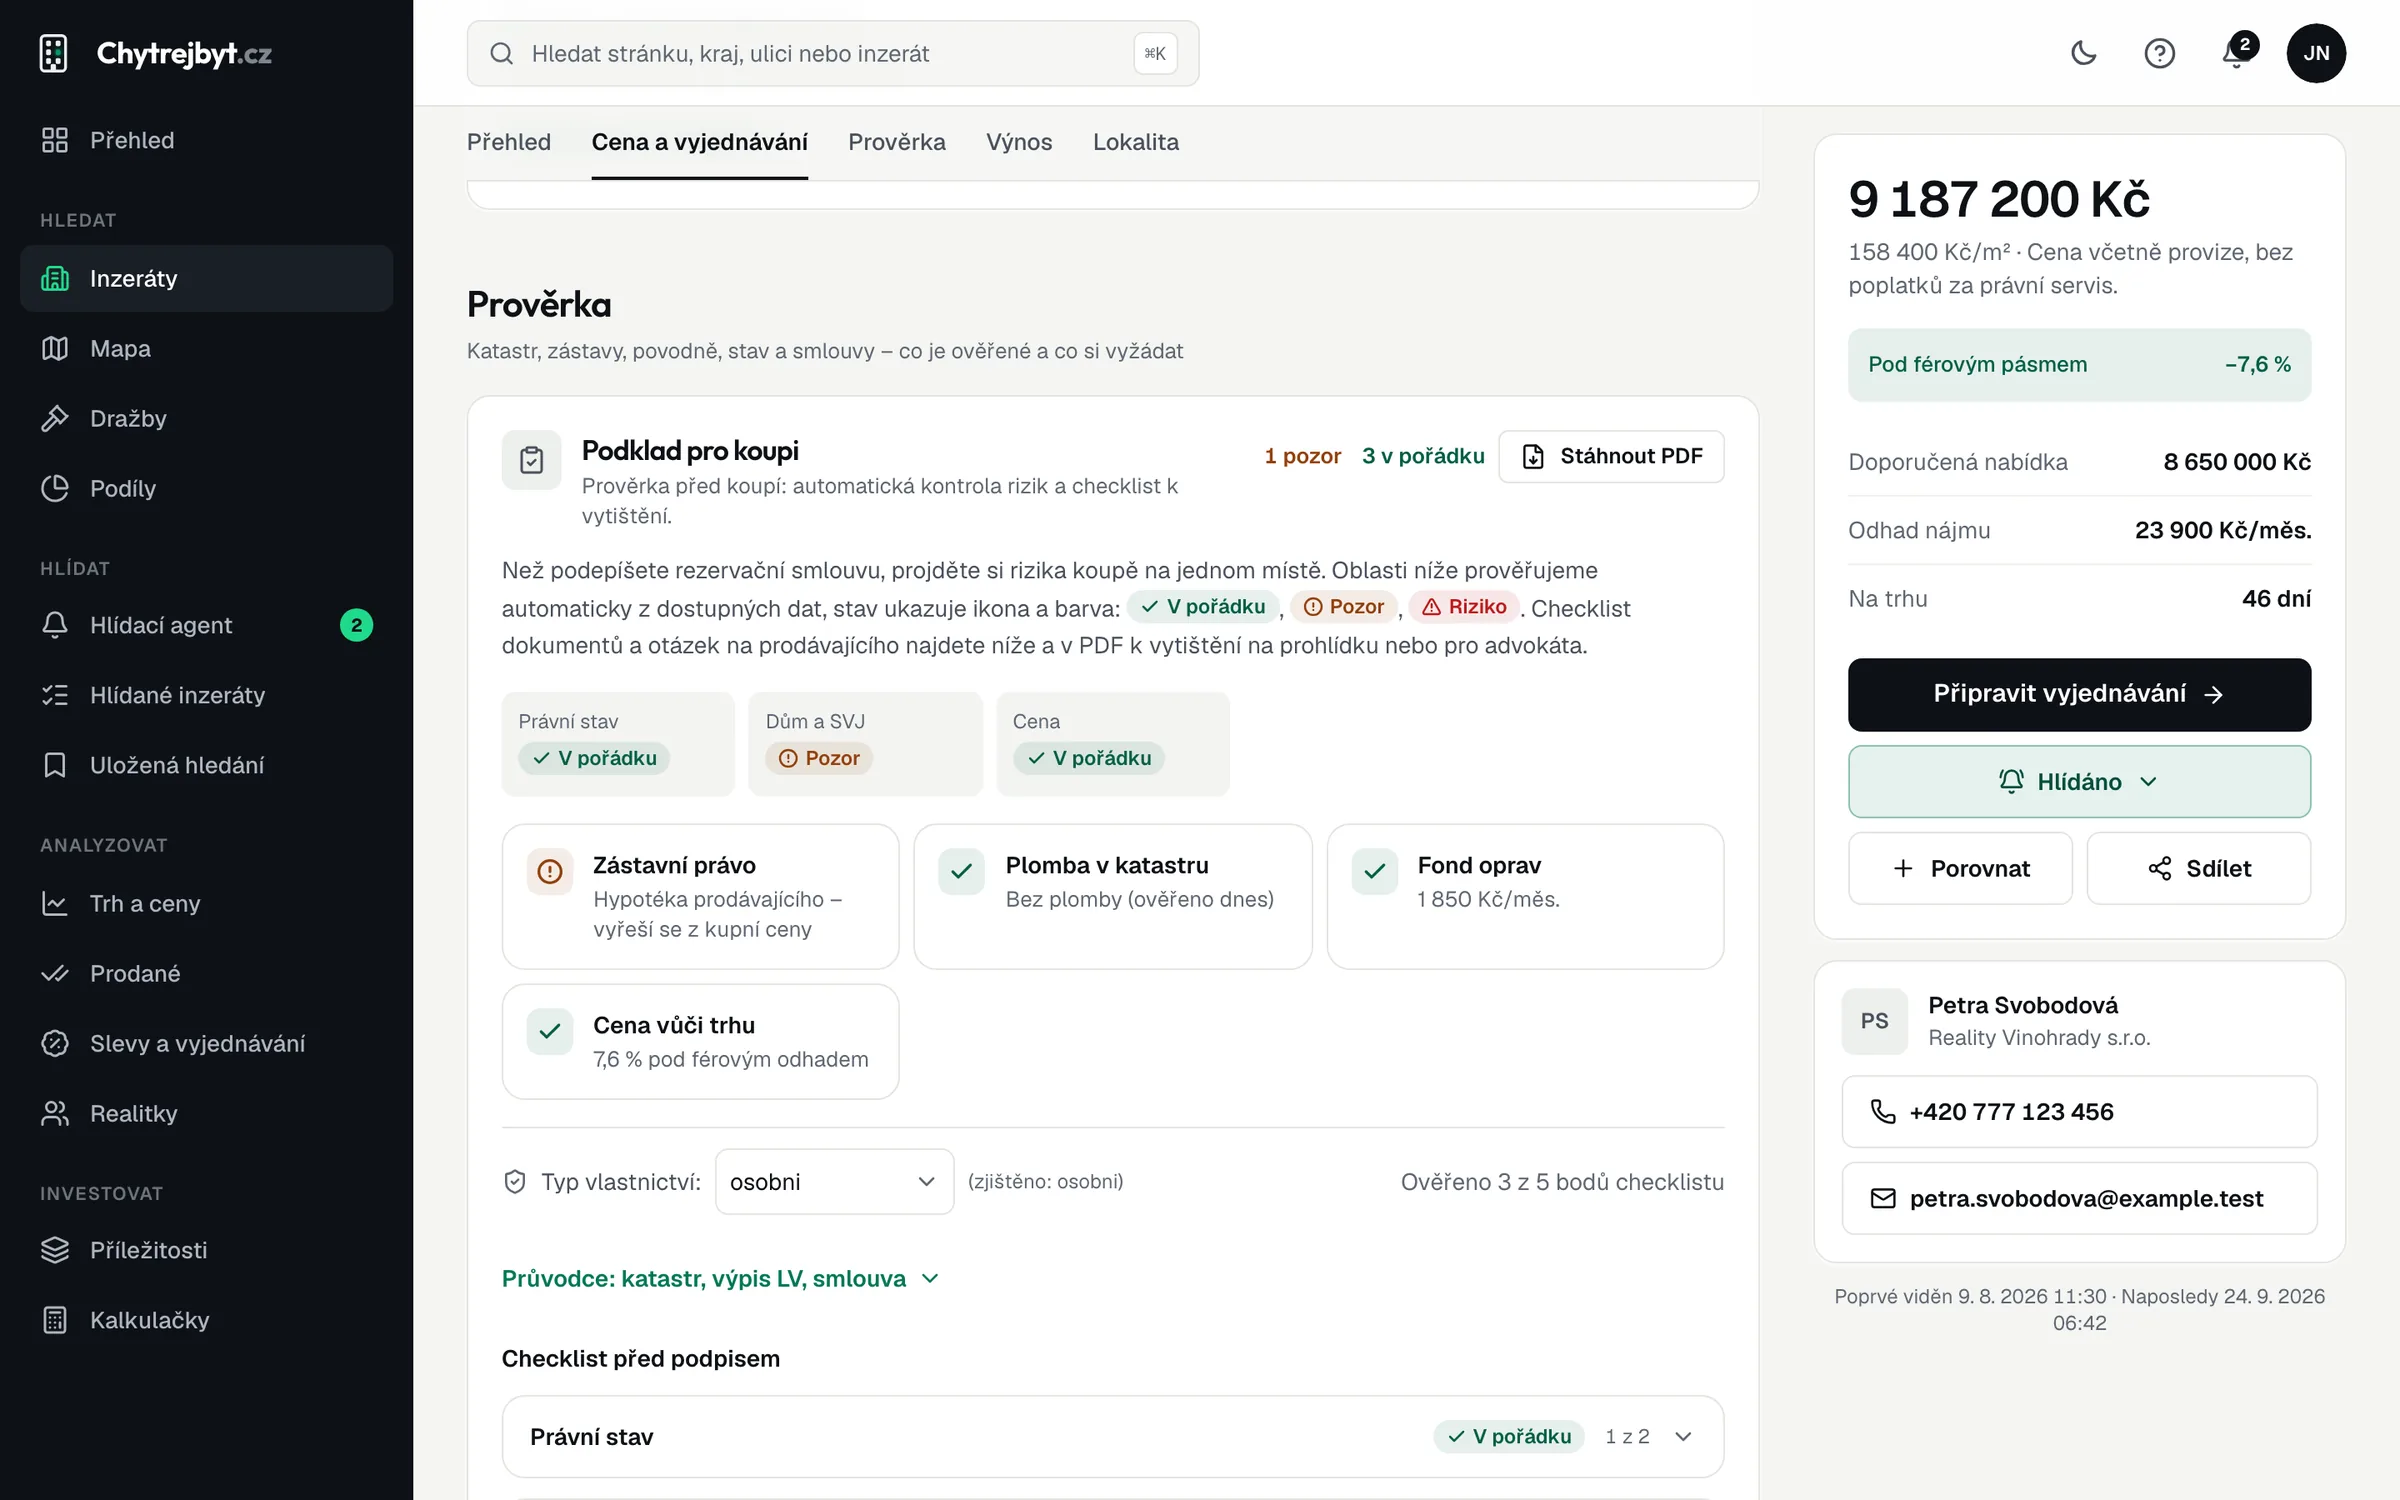Viewport: 2400px width, 1500px height.
Task: Click the Chytrejbyt.cz logo icon
Action: pyautogui.click(x=53, y=53)
